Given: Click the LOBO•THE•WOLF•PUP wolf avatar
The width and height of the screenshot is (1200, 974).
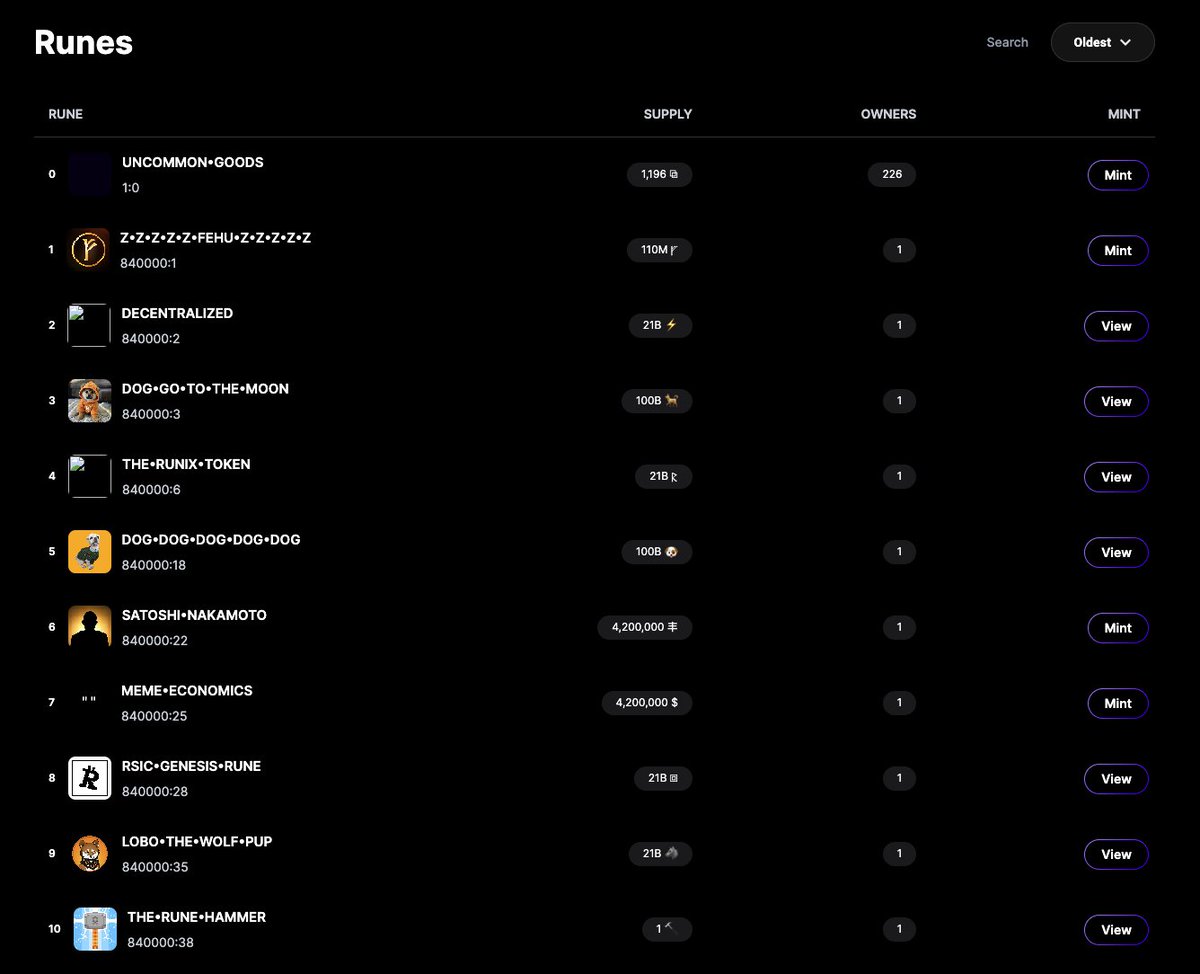Looking at the screenshot, I should coord(89,853).
